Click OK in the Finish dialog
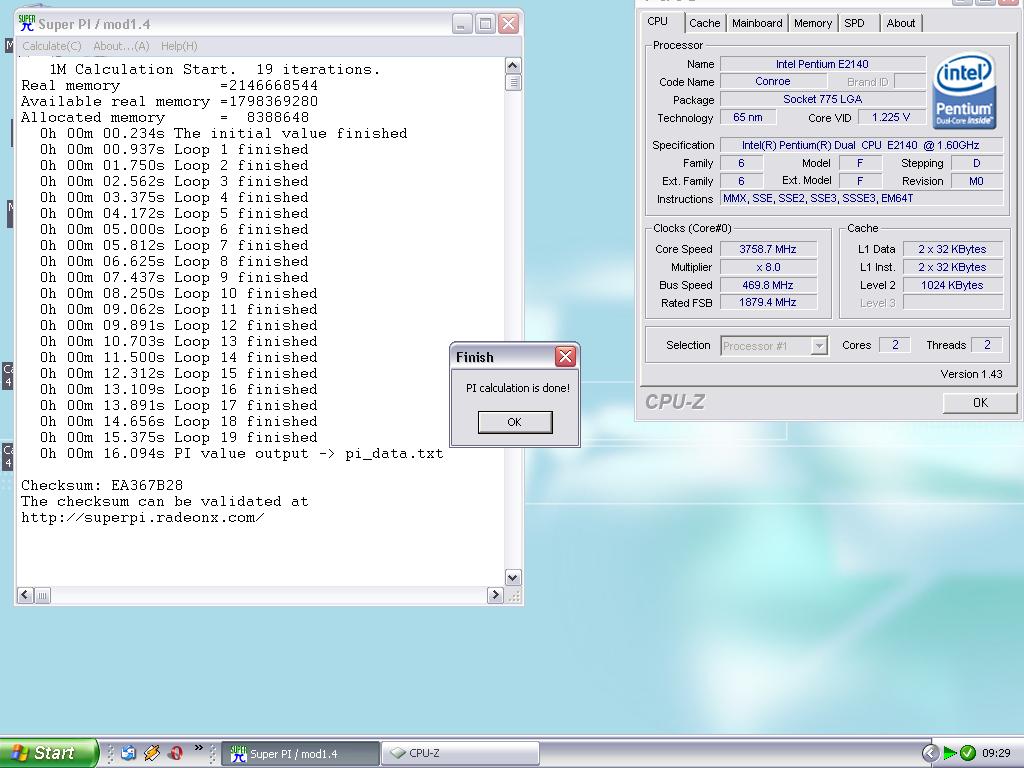 (515, 422)
